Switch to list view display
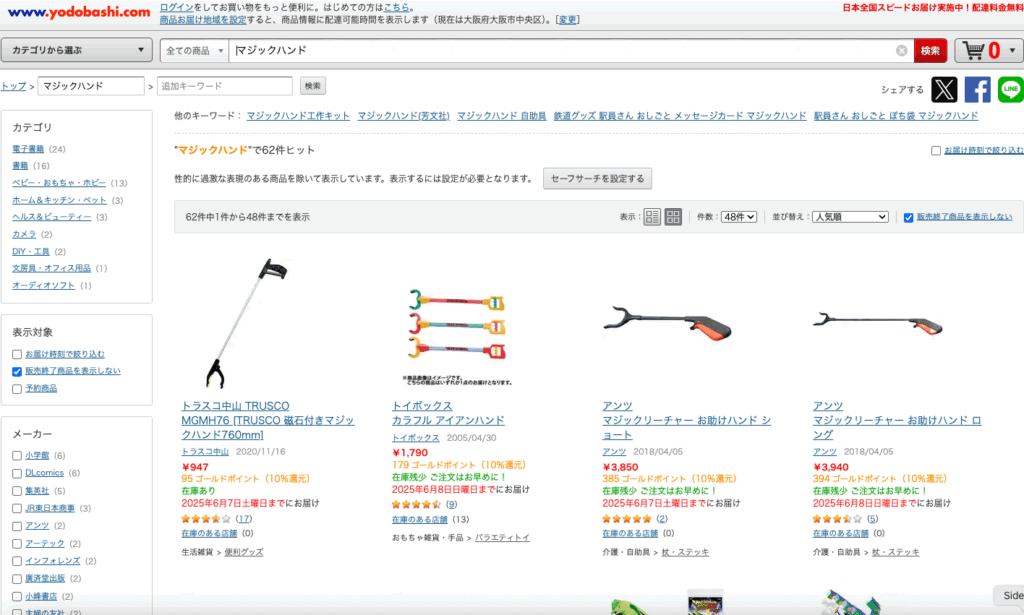Screen dimensions: 1024x615 [652, 217]
